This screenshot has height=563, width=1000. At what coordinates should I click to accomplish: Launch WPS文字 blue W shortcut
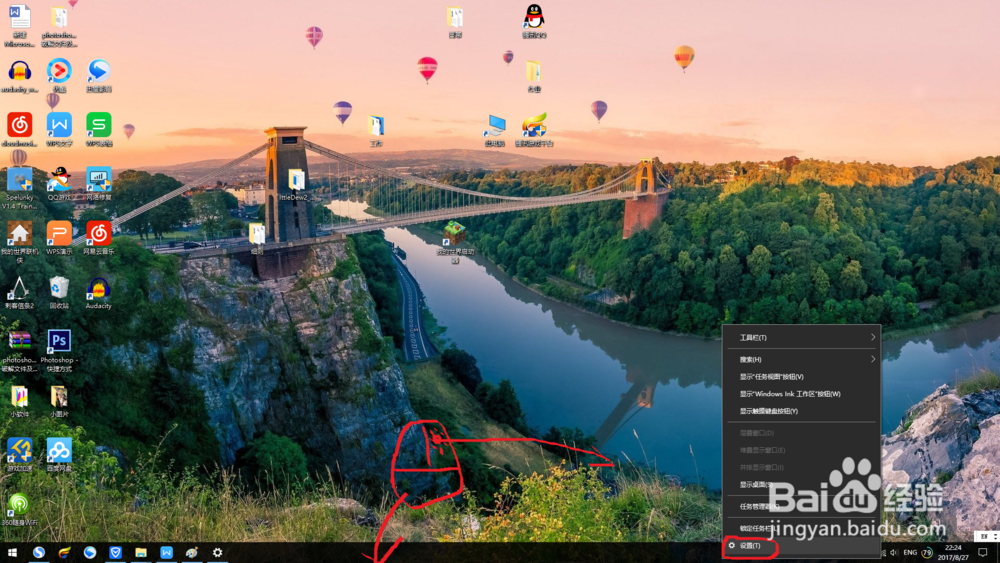point(59,129)
